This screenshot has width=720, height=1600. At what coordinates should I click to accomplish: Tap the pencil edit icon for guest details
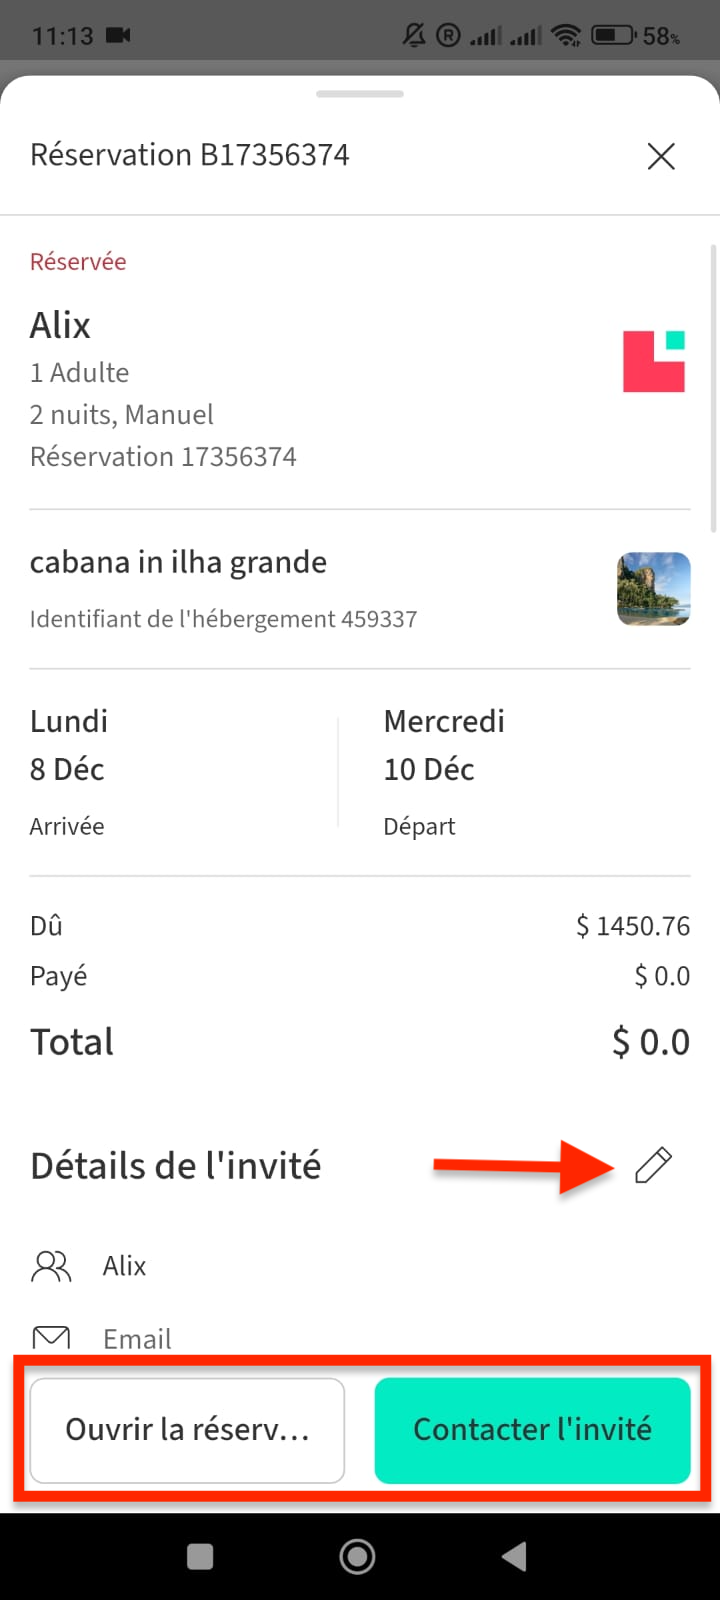[x=653, y=1165]
